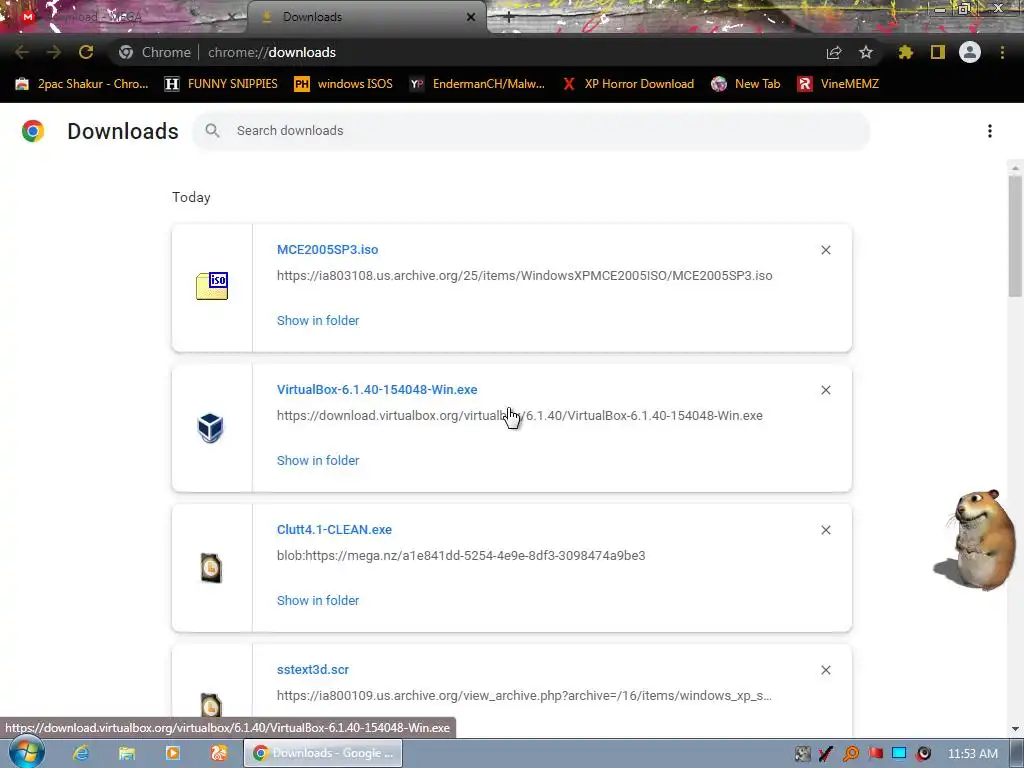Click the browser forward arrow

[54, 52]
